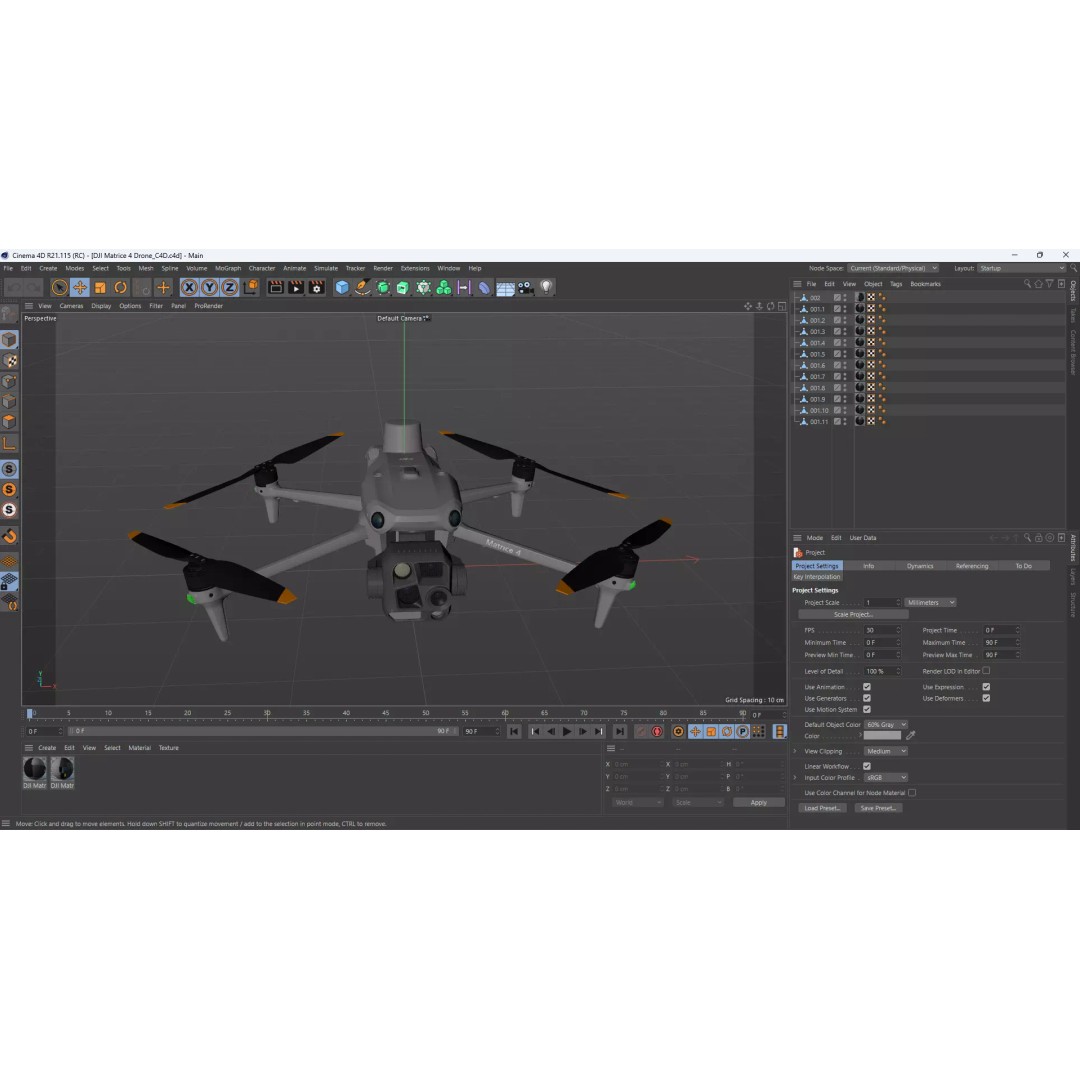
Task: Switch the coordinate system icon
Action: (x=251, y=287)
